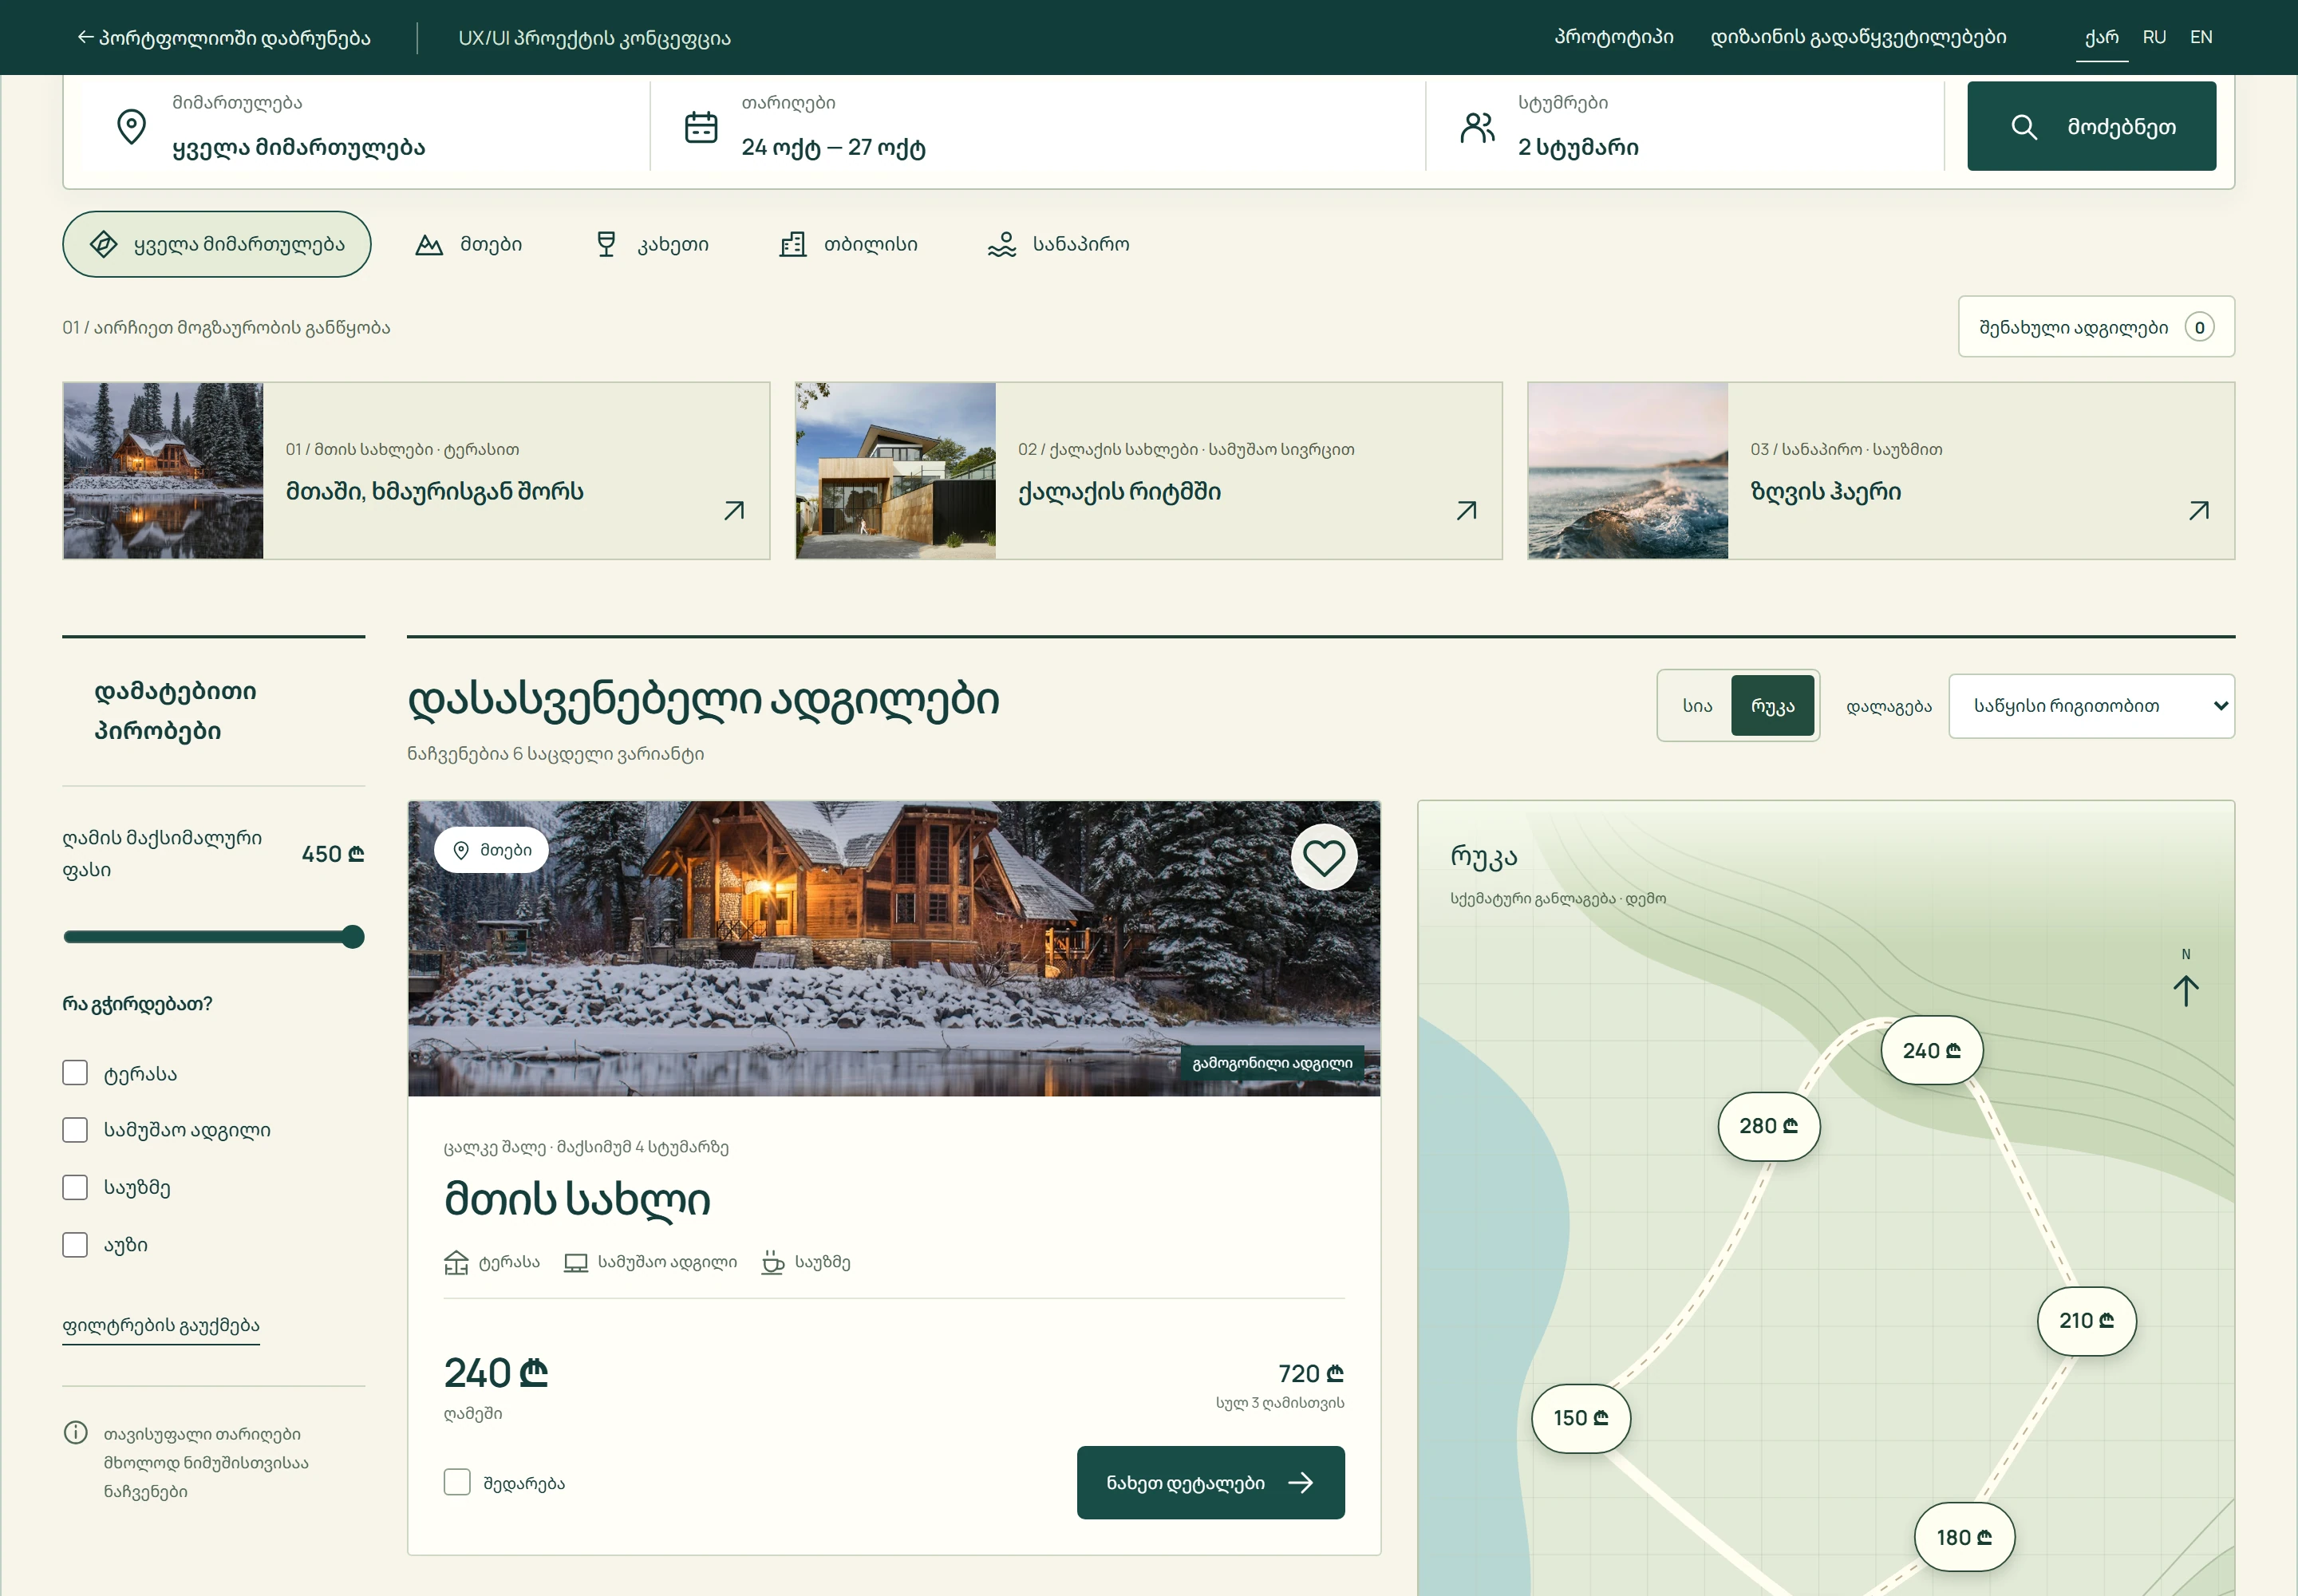Click the 150 ₾ map price marker
Viewport: 2298px width, 1596px height.
coord(1581,1418)
